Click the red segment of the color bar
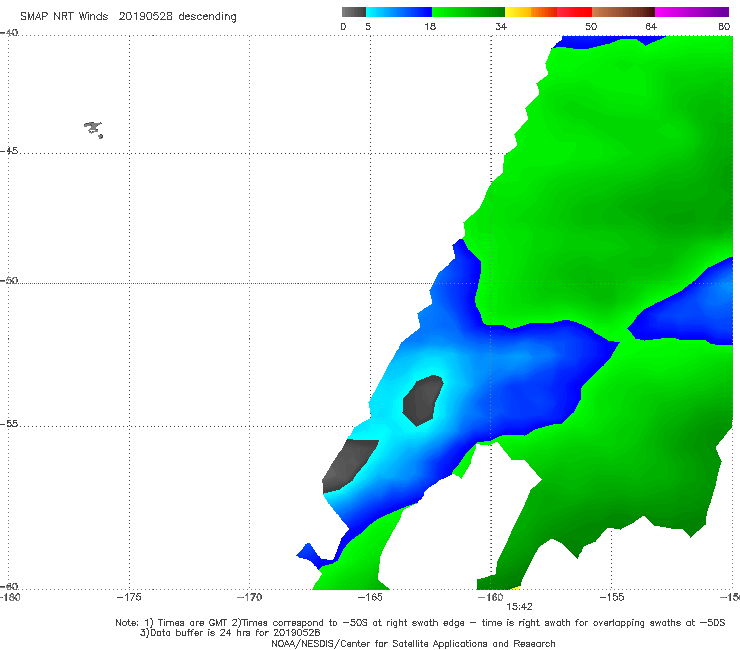The width and height of the screenshot is (740, 650). click(x=574, y=12)
